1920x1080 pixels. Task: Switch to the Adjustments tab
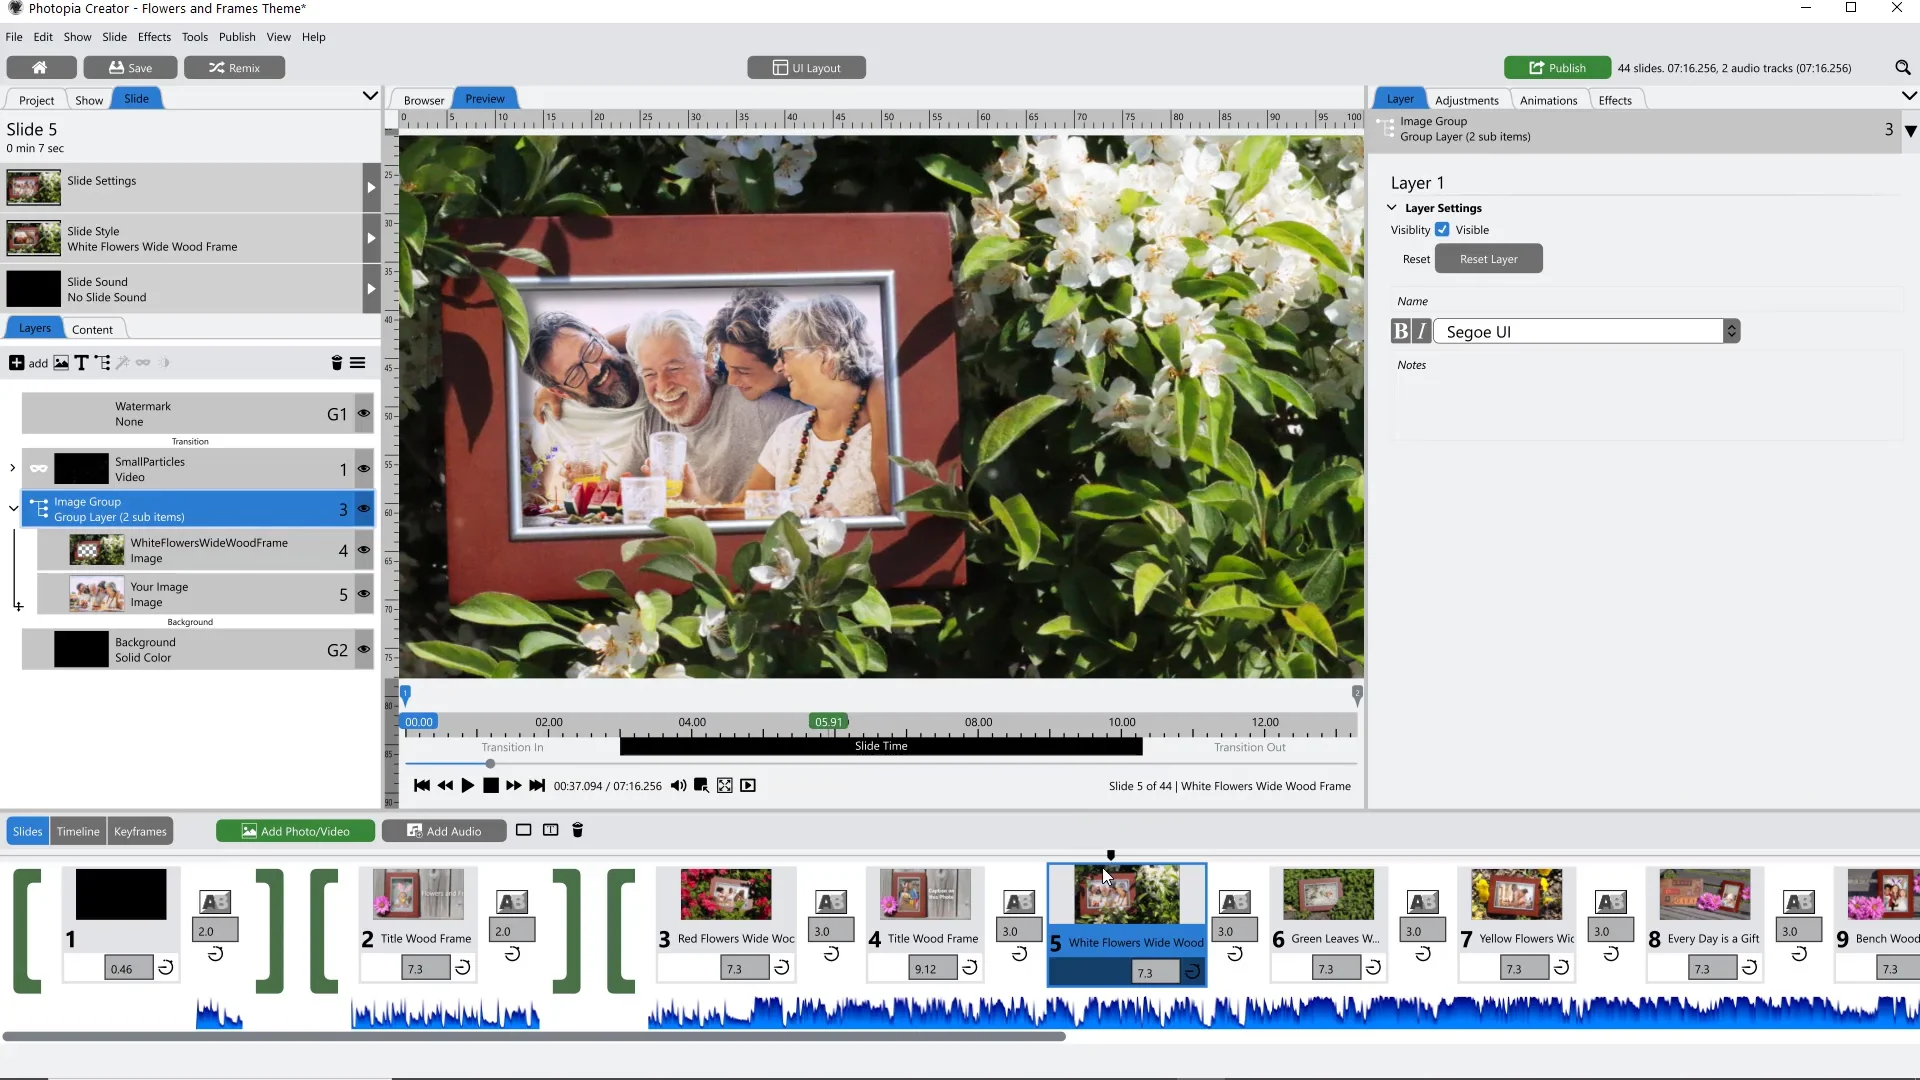tap(1466, 100)
